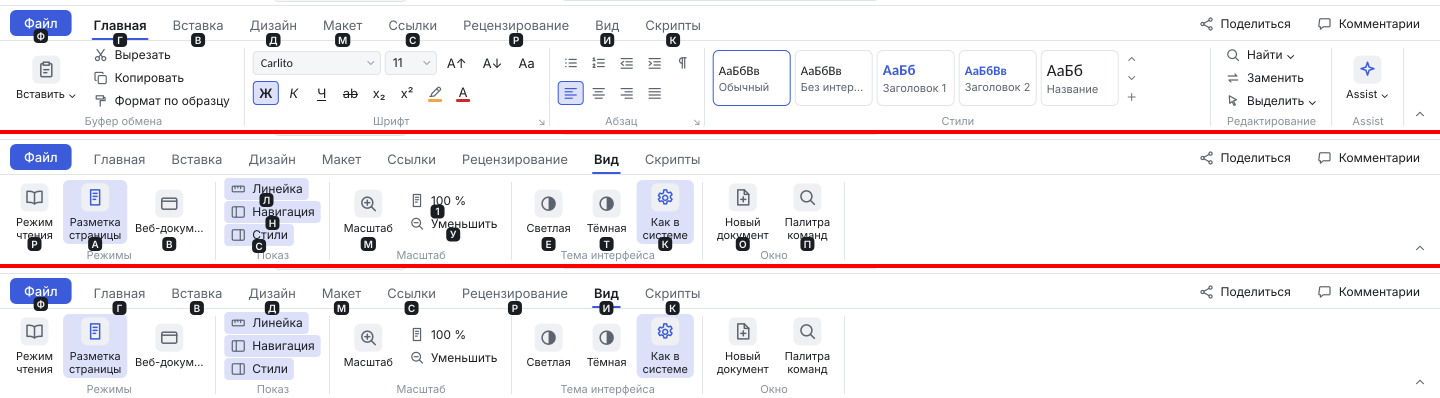Screen dimensions: 1440x398
Task: Open Абзац group dialog launcher
Action: click(x=697, y=122)
